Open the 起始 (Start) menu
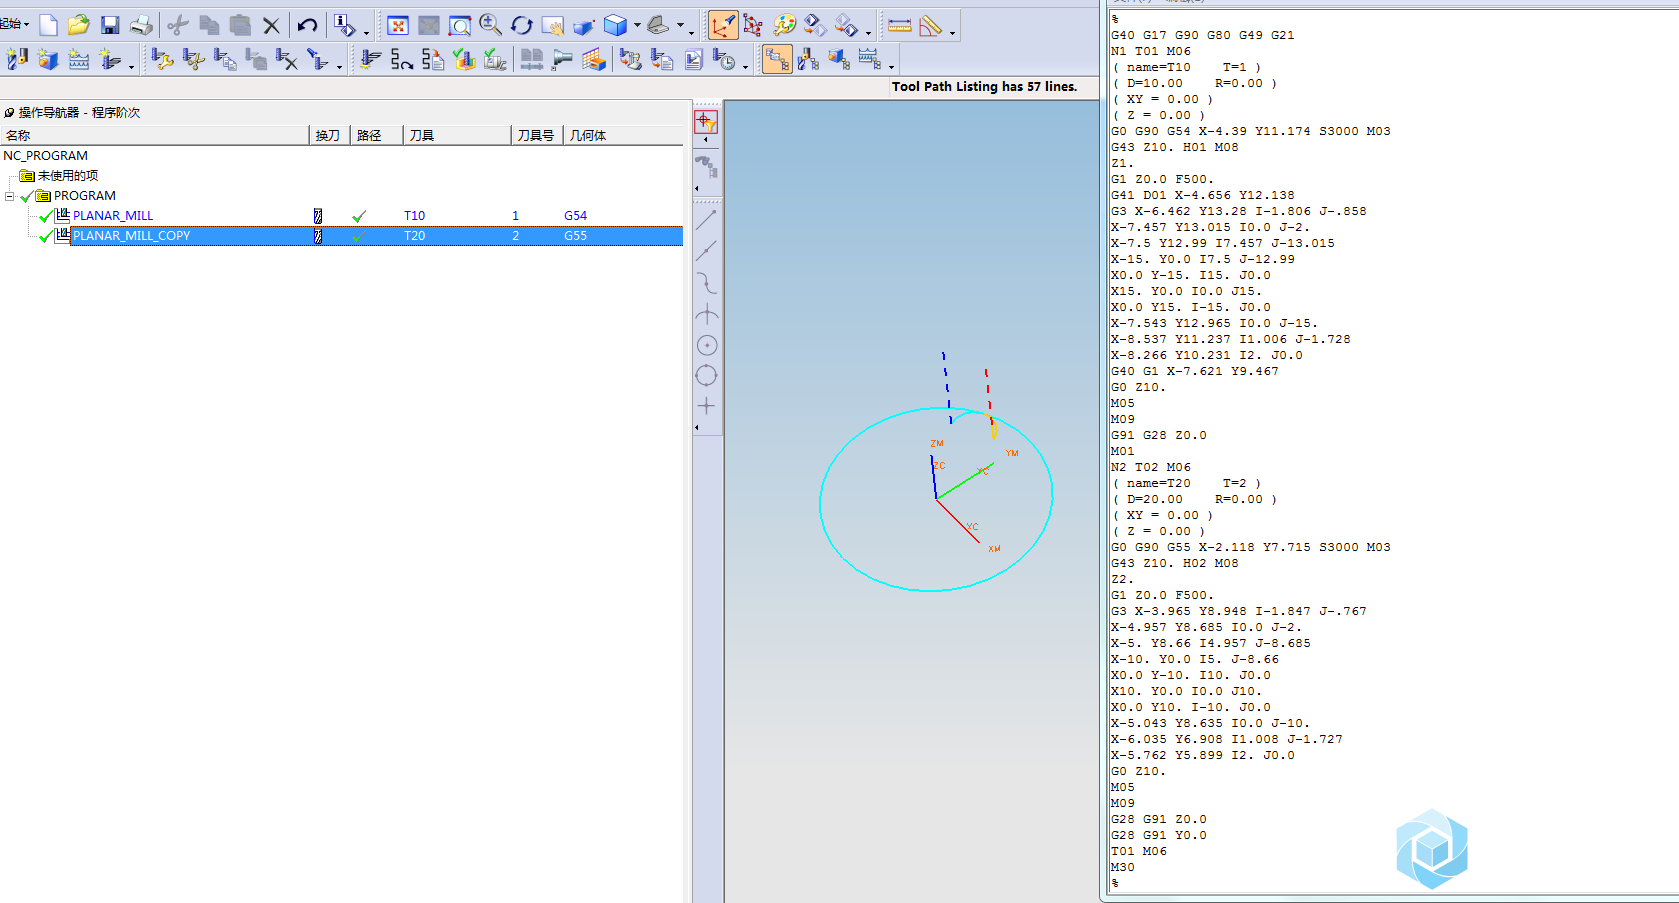 tap(14, 24)
